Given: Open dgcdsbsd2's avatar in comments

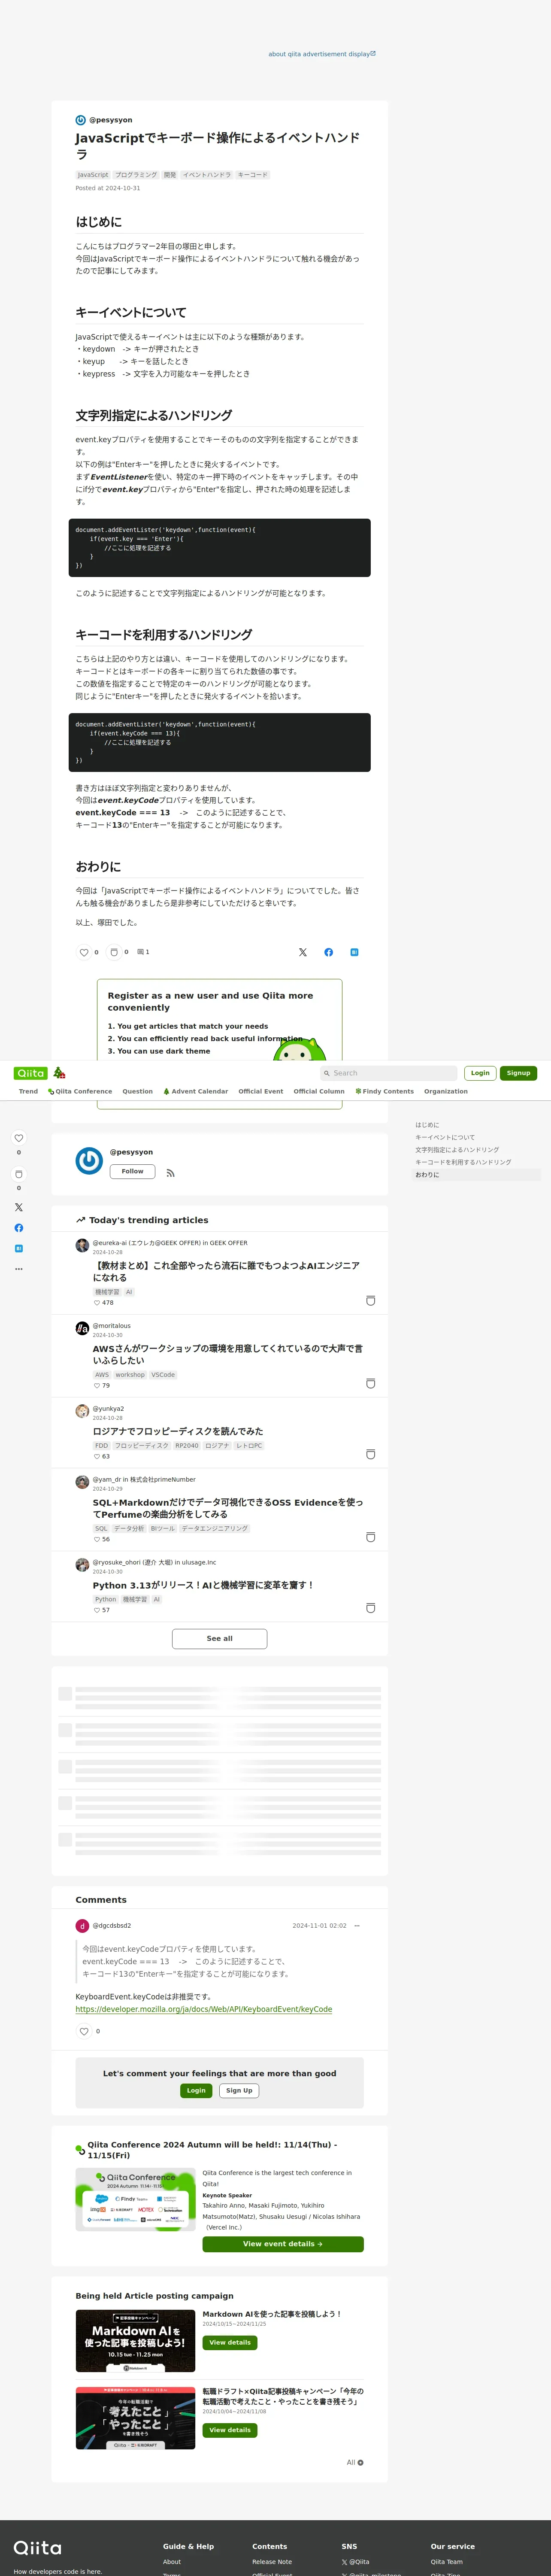Looking at the screenshot, I should (x=82, y=1926).
